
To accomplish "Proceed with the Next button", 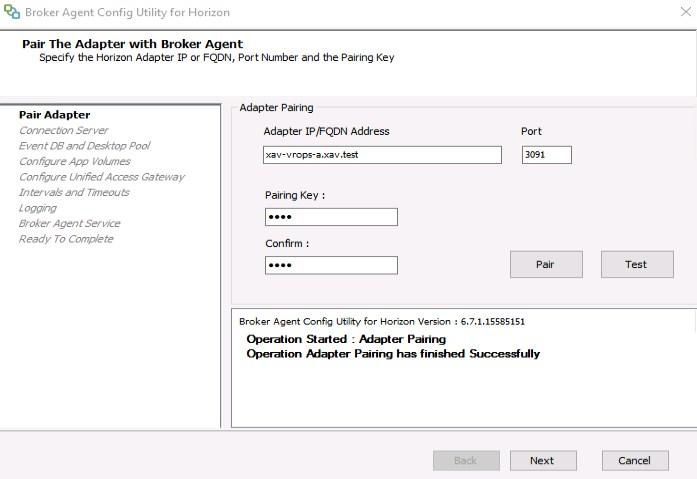I will tap(543, 461).
